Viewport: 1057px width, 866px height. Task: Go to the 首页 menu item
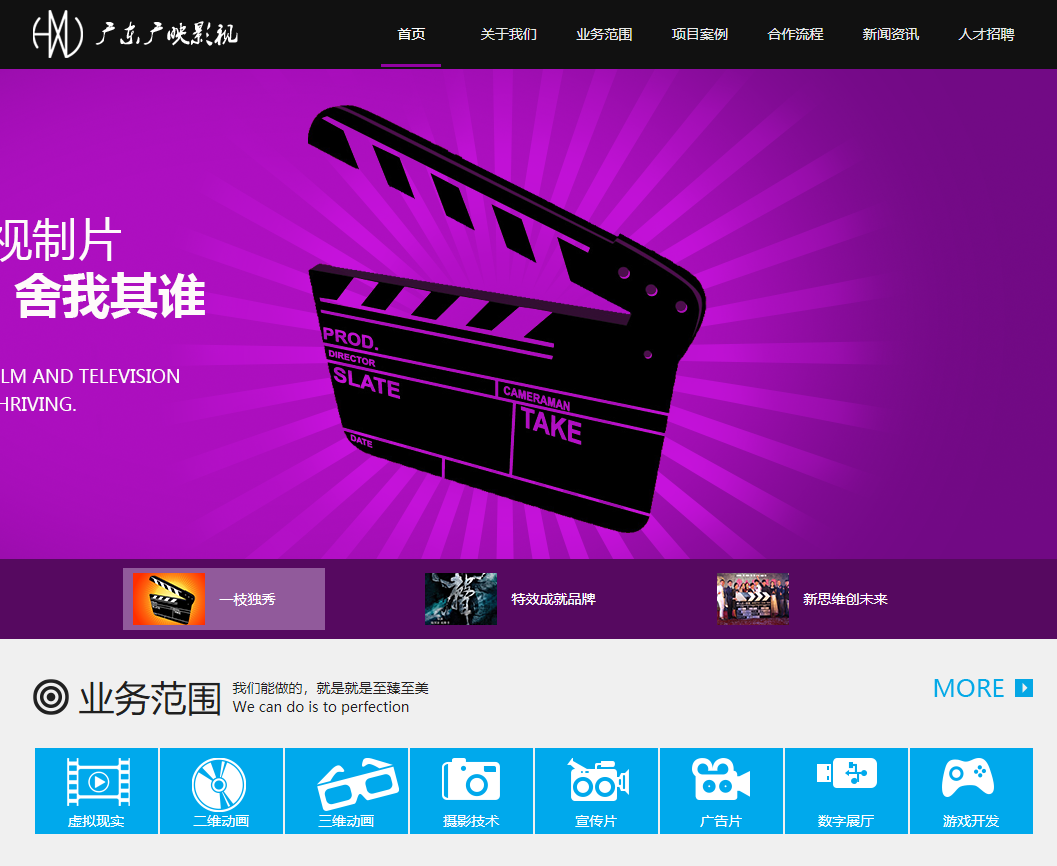[x=411, y=34]
